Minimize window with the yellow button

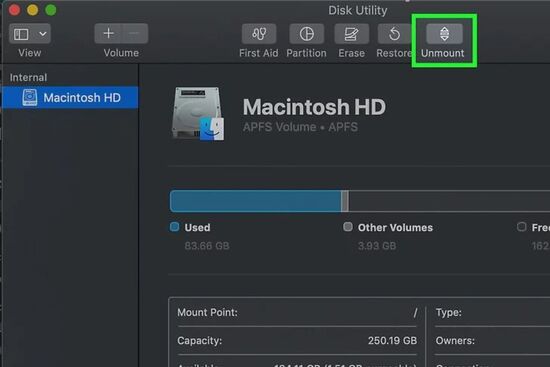[33, 10]
